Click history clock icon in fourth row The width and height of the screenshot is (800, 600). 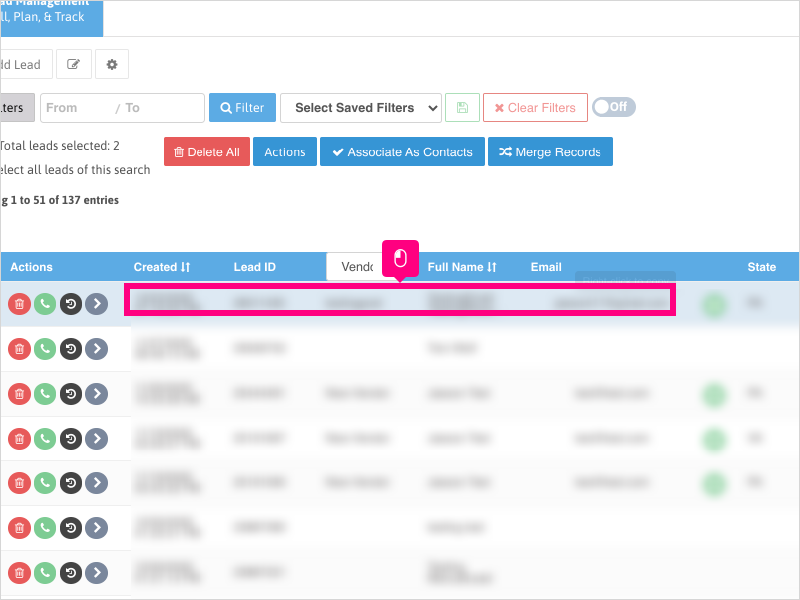[71, 439]
